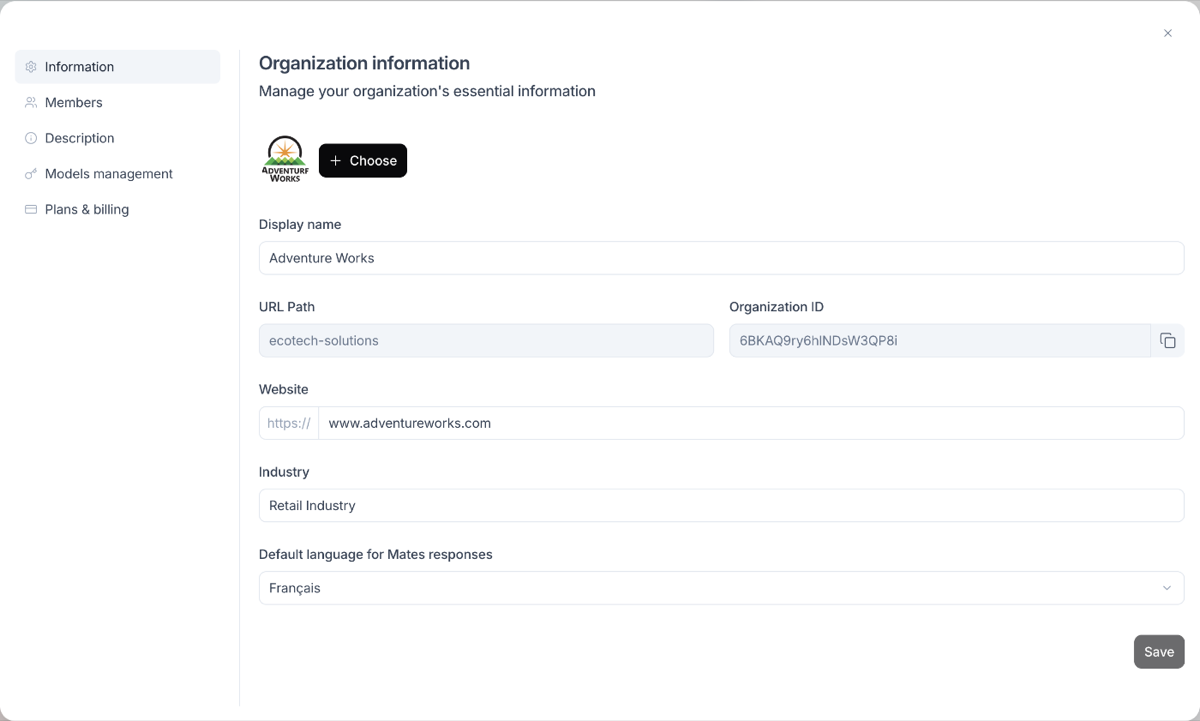This screenshot has width=1200, height=721.
Task: Go to the Description section
Action: (118, 138)
